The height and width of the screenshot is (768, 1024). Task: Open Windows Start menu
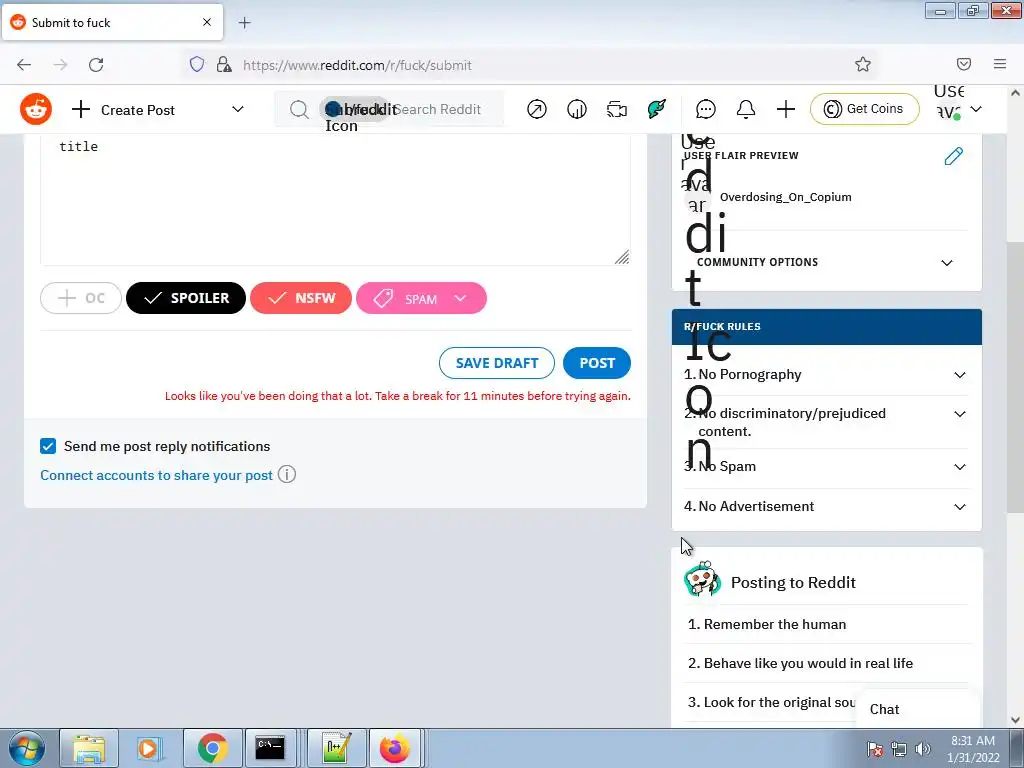click(x=27, y=748)
